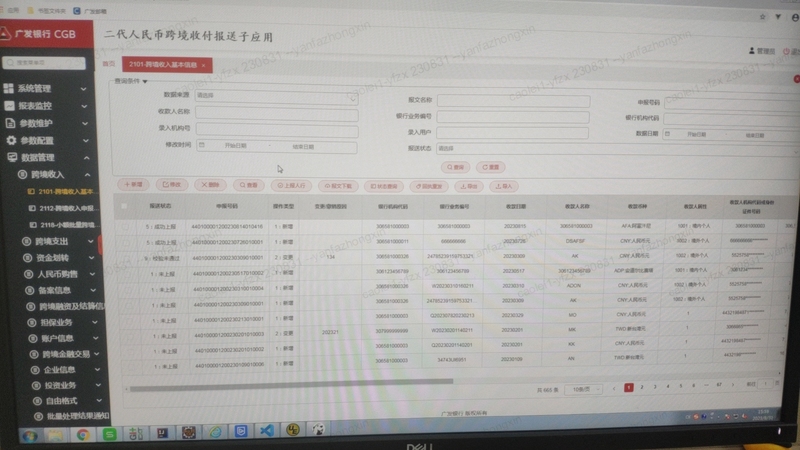Open 批量处理结果通知 menu item
This screenshot has height=450, width=800.
pyautogui.click(x=72, y=416)
